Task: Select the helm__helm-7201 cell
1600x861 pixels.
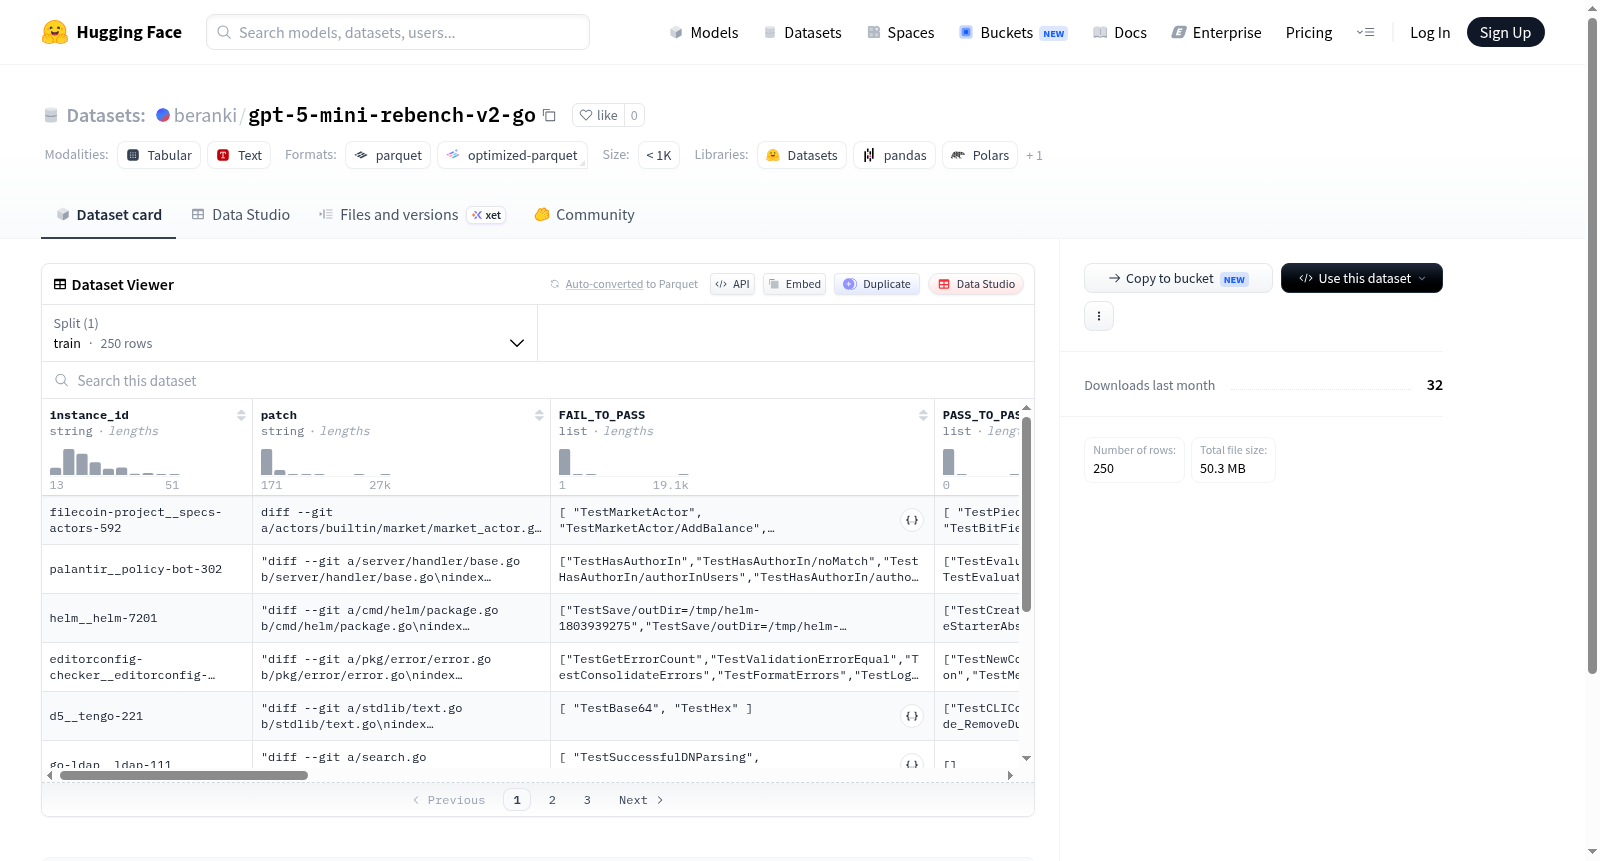Action: 147,618
